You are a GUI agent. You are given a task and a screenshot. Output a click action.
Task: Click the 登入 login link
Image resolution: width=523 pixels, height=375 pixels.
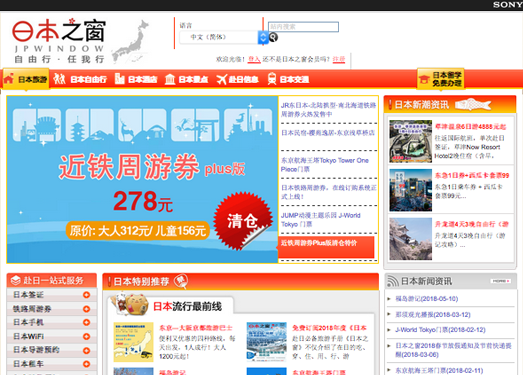point(254,59)
